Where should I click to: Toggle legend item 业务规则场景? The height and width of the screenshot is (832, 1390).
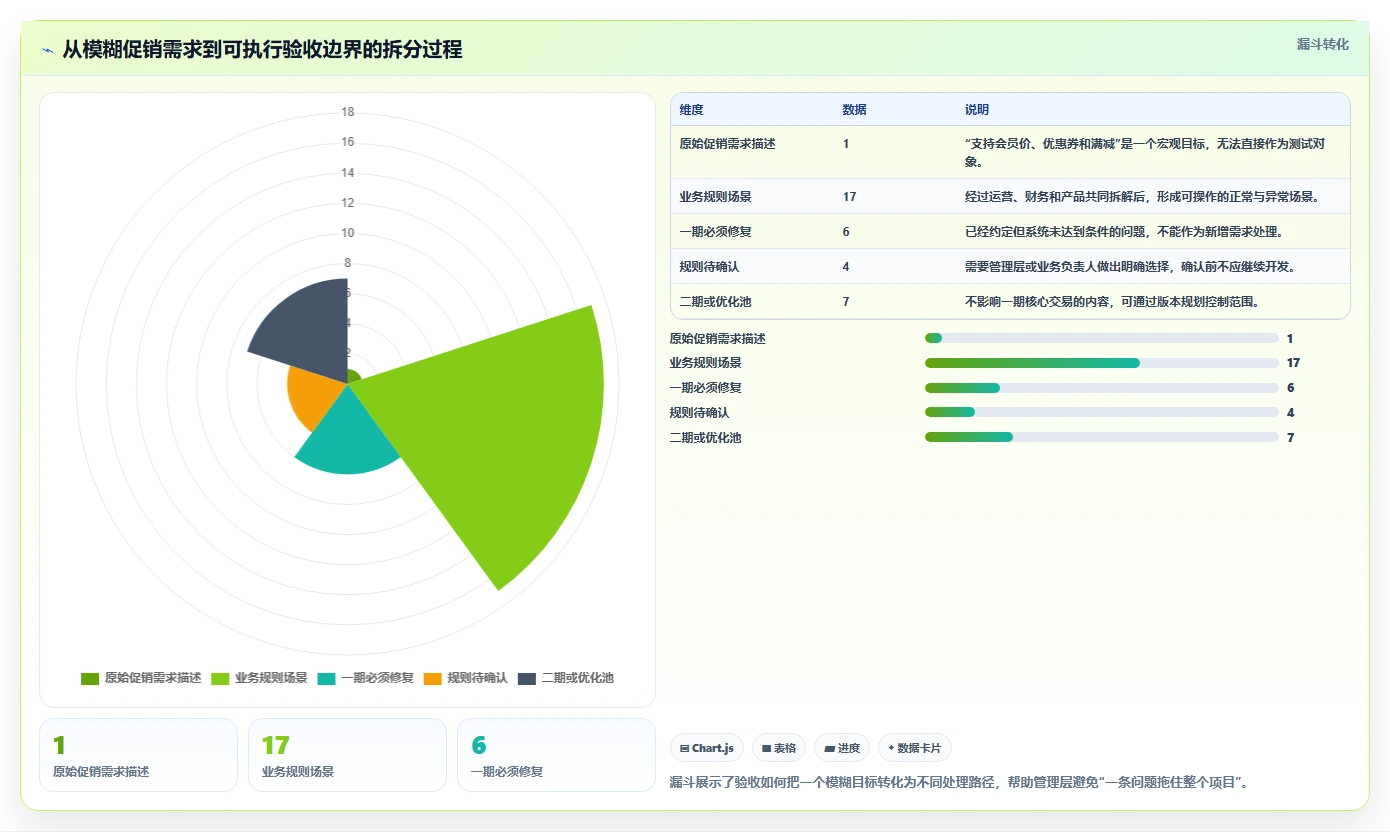pos(259,678)
